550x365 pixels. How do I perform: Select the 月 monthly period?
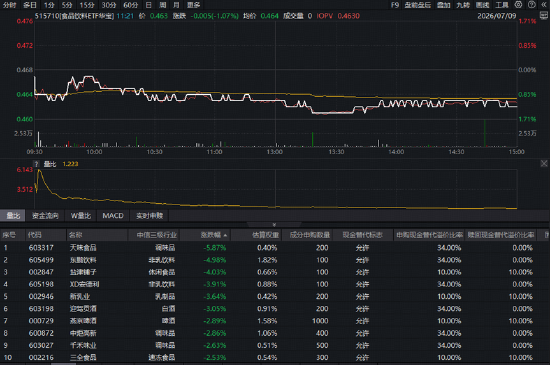(x=176, y=5)
